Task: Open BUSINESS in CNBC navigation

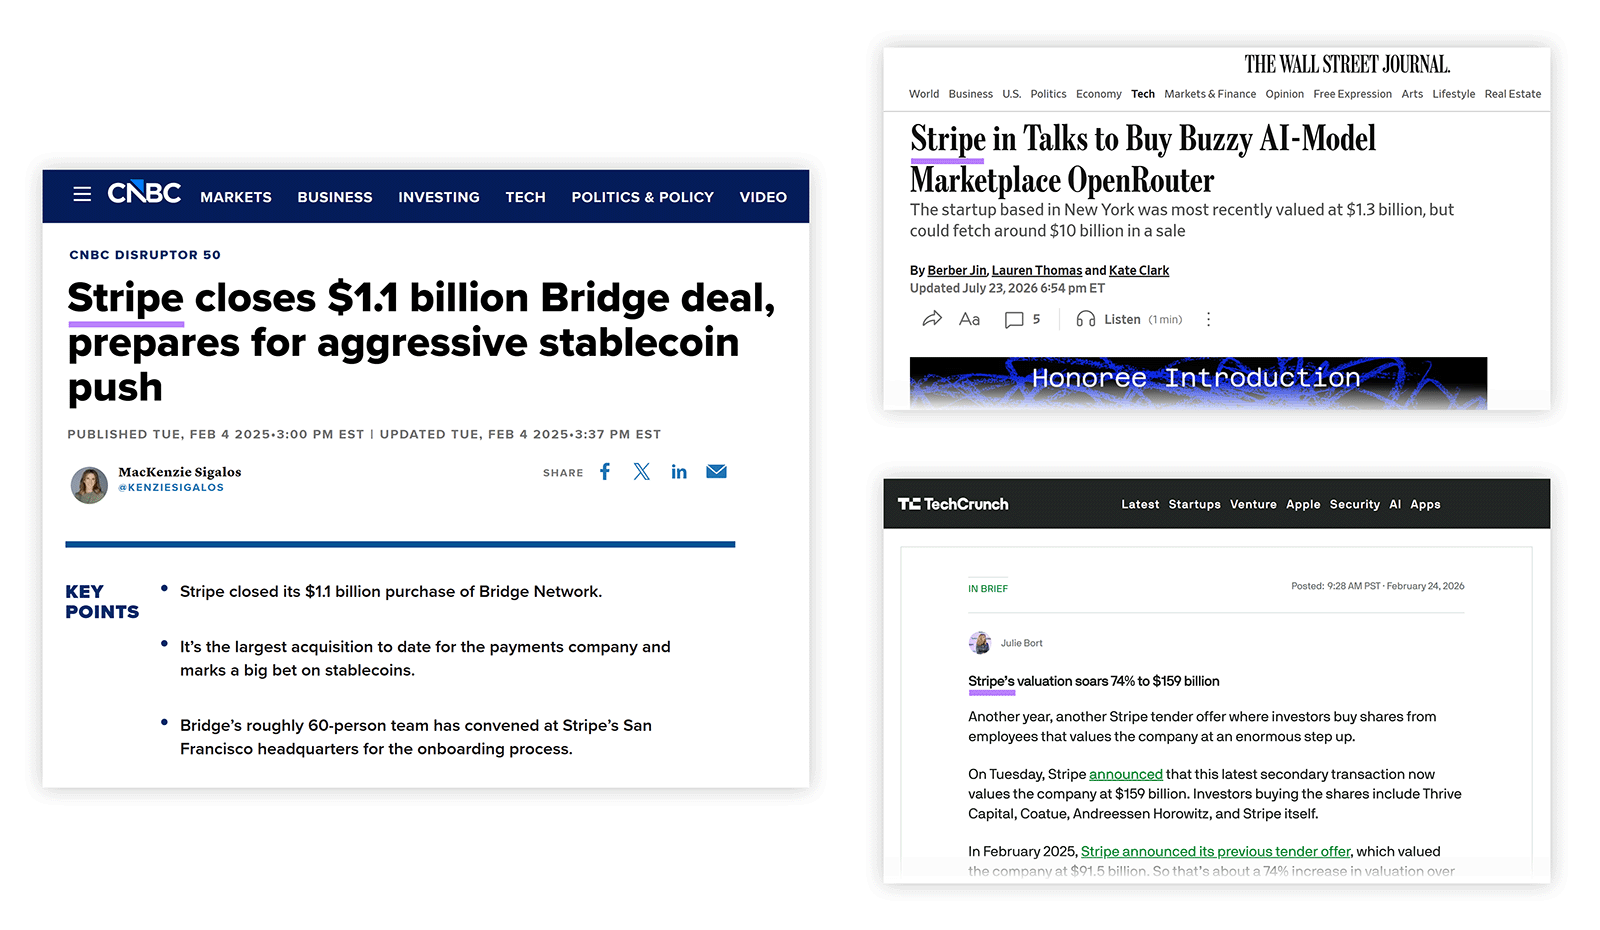Action: (335, 197)
